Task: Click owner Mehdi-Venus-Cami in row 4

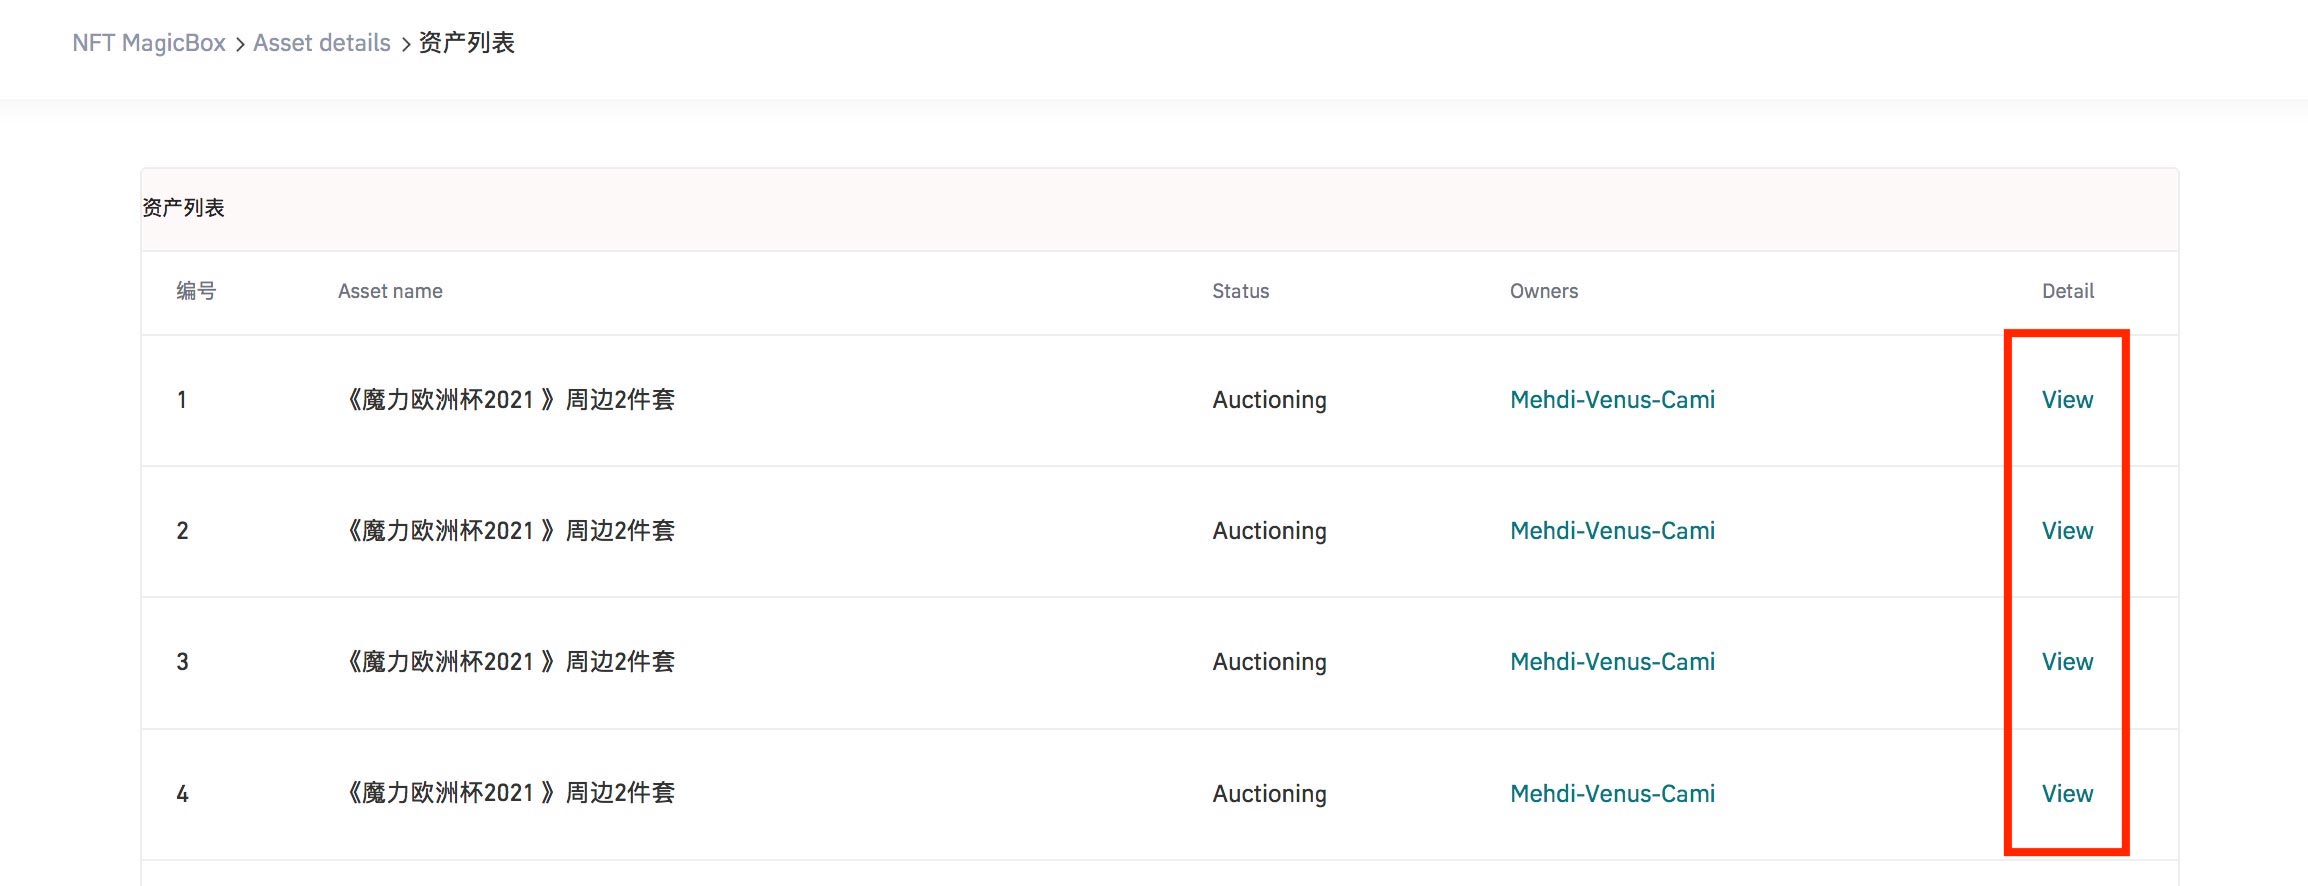Action: click(1612, 794)
